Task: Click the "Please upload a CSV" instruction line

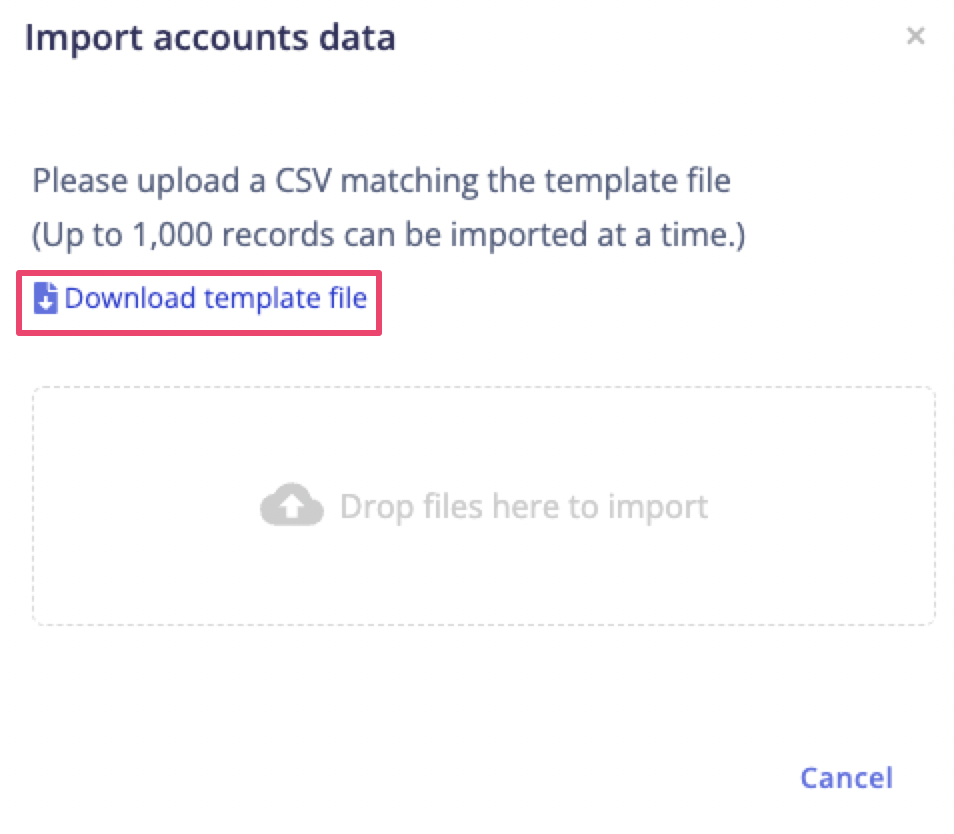Action: pos(381,183)
